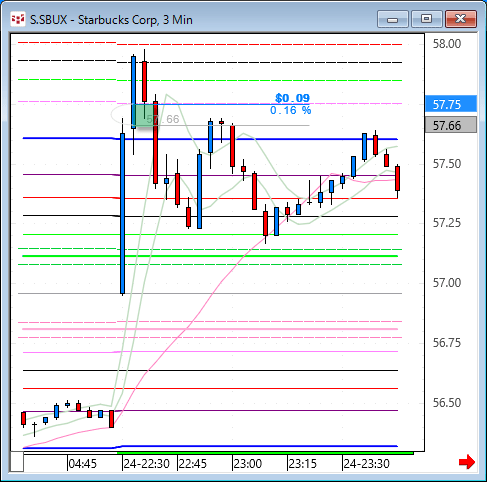Click the small white box at the bottom-left corner
This screenshot has width=487, height=482.
pos(16,462)
